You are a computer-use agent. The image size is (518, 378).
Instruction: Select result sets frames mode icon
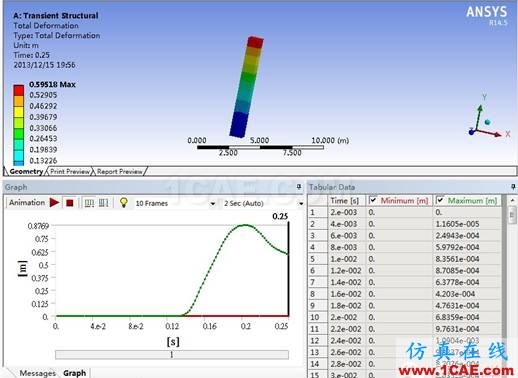(x=104, y=203)
